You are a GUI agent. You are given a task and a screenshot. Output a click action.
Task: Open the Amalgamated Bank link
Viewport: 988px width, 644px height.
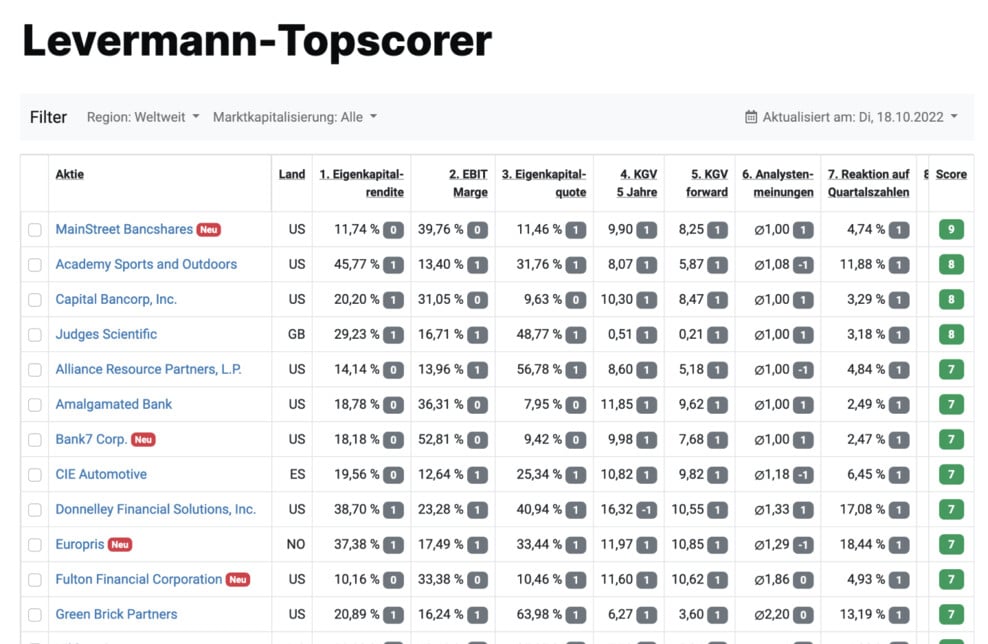(x=113, y=404)
